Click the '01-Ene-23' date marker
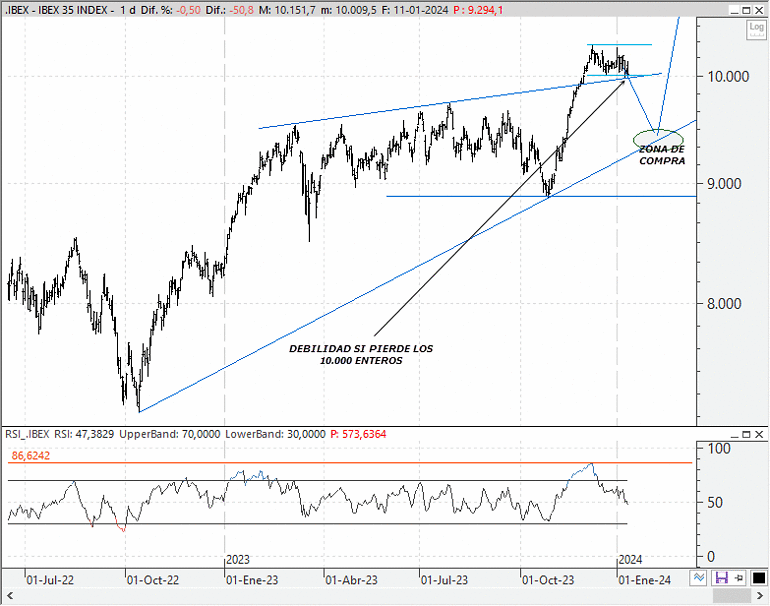This screenshot has height=606, width=770. tap(252, 580)
